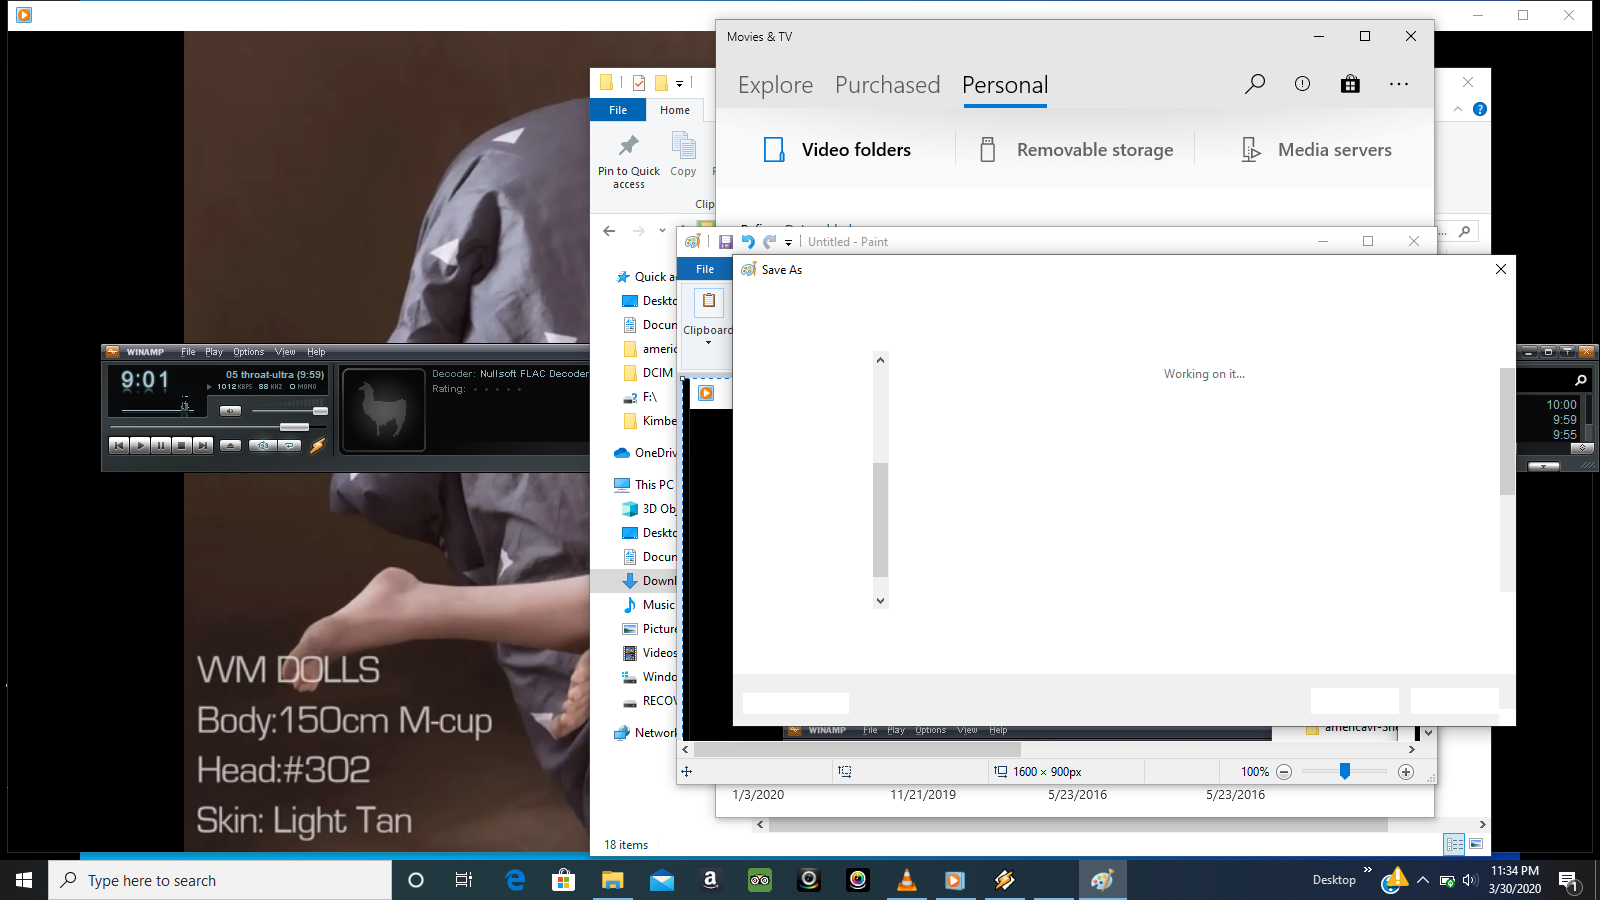Click the Explorer search box magnifier
The height and width of the screenshot is (900, 1600).
point(1465,231)
